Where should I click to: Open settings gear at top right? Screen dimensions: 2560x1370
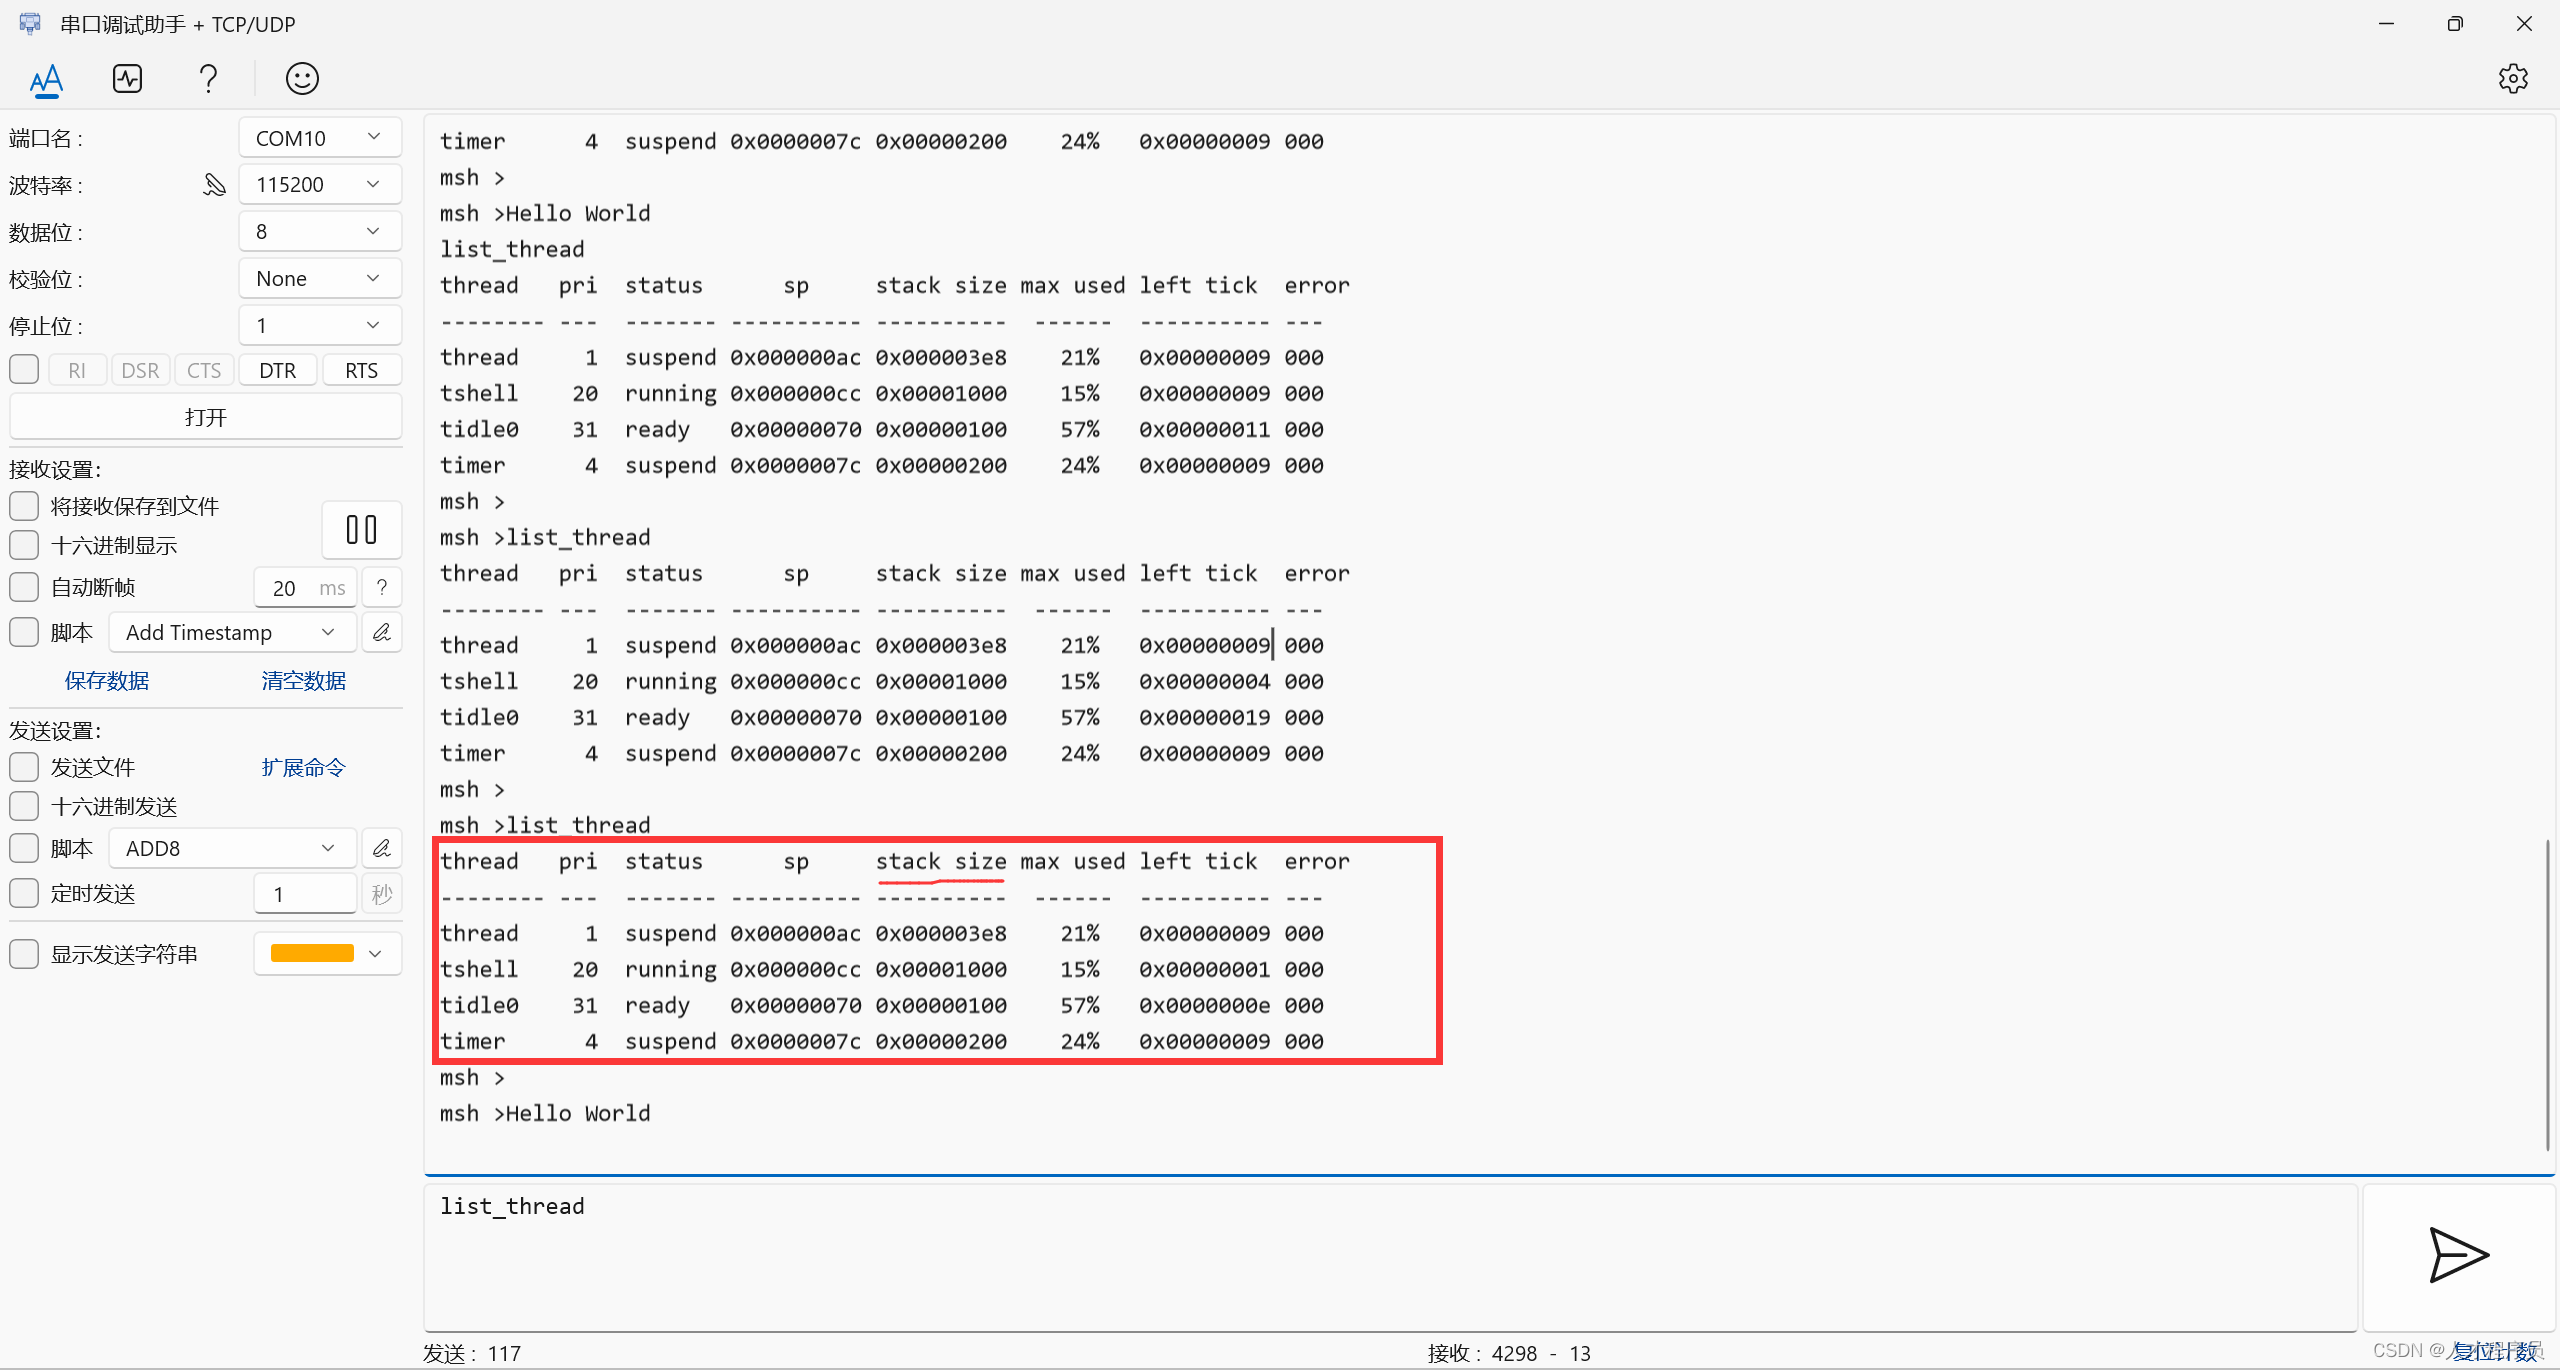click(x=2512, y=79)
